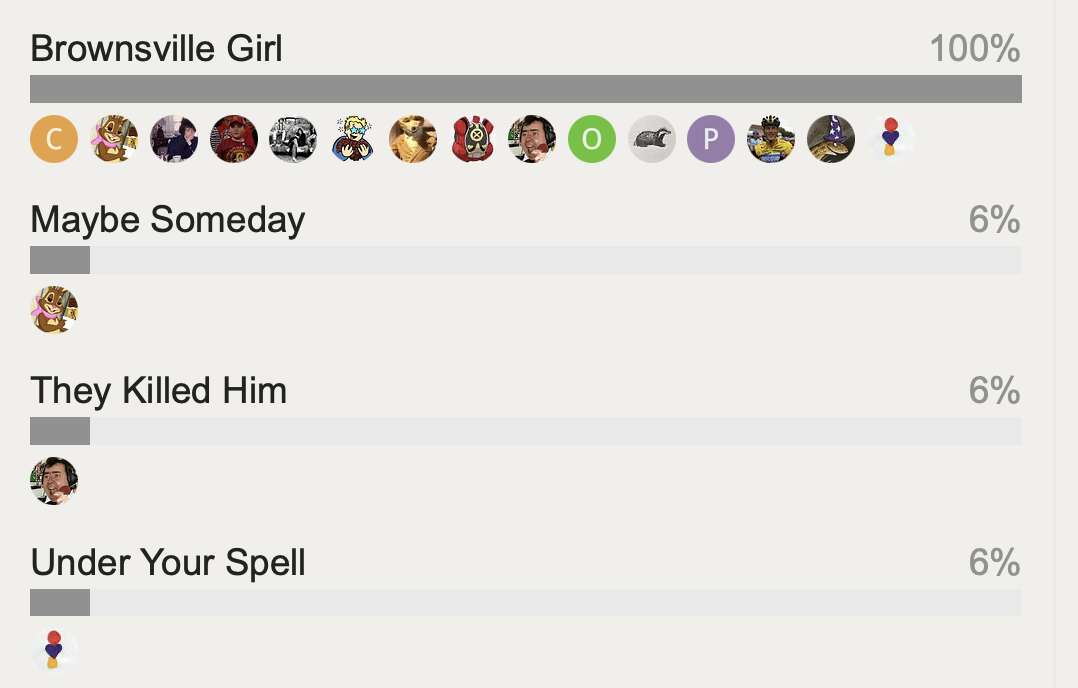Click the Vault Boy cartoon avatar

tap(353, 139)
